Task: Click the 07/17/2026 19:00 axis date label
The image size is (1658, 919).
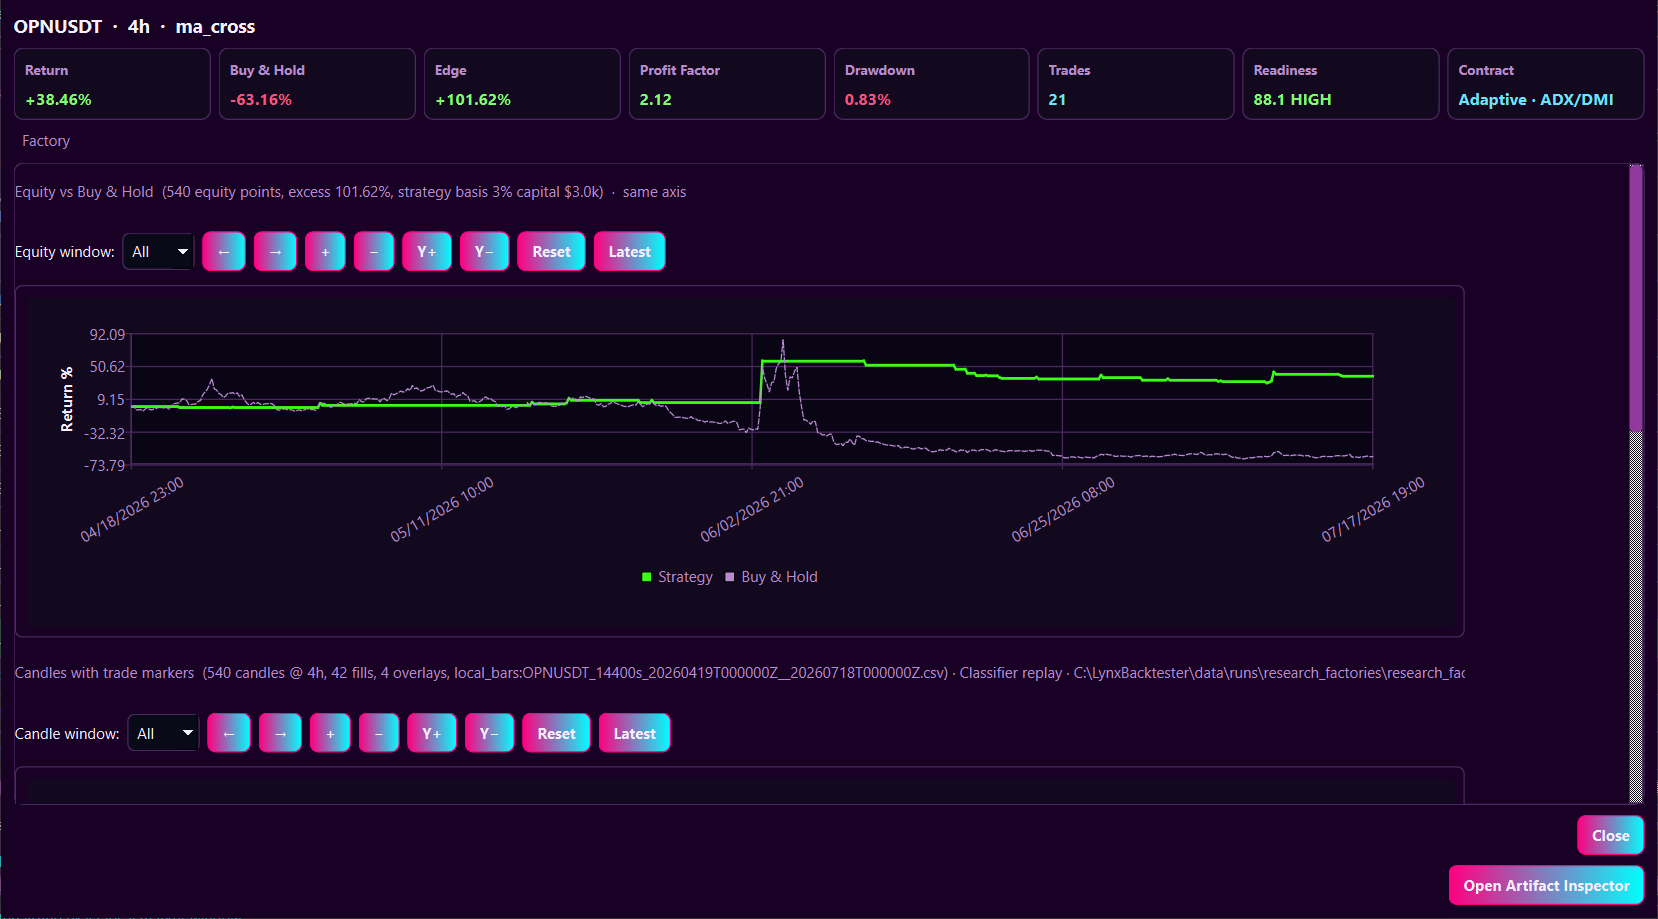Action: (1373, 510)
